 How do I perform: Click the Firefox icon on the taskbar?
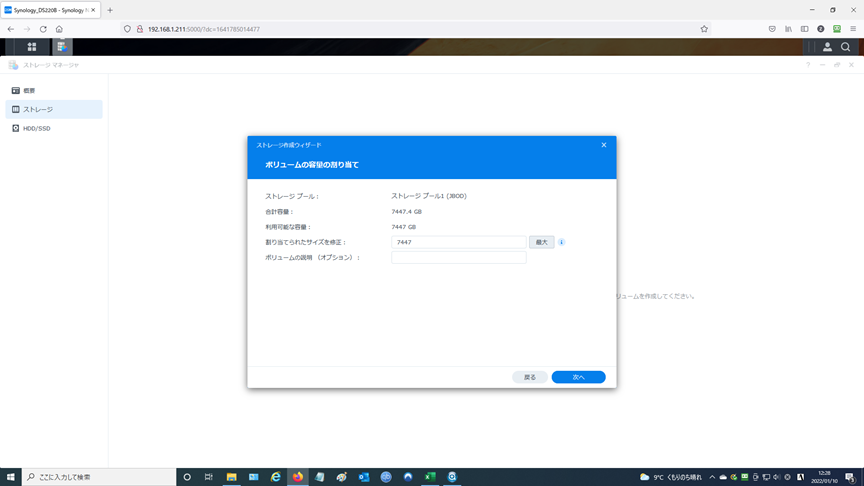[x=298, y=477]
